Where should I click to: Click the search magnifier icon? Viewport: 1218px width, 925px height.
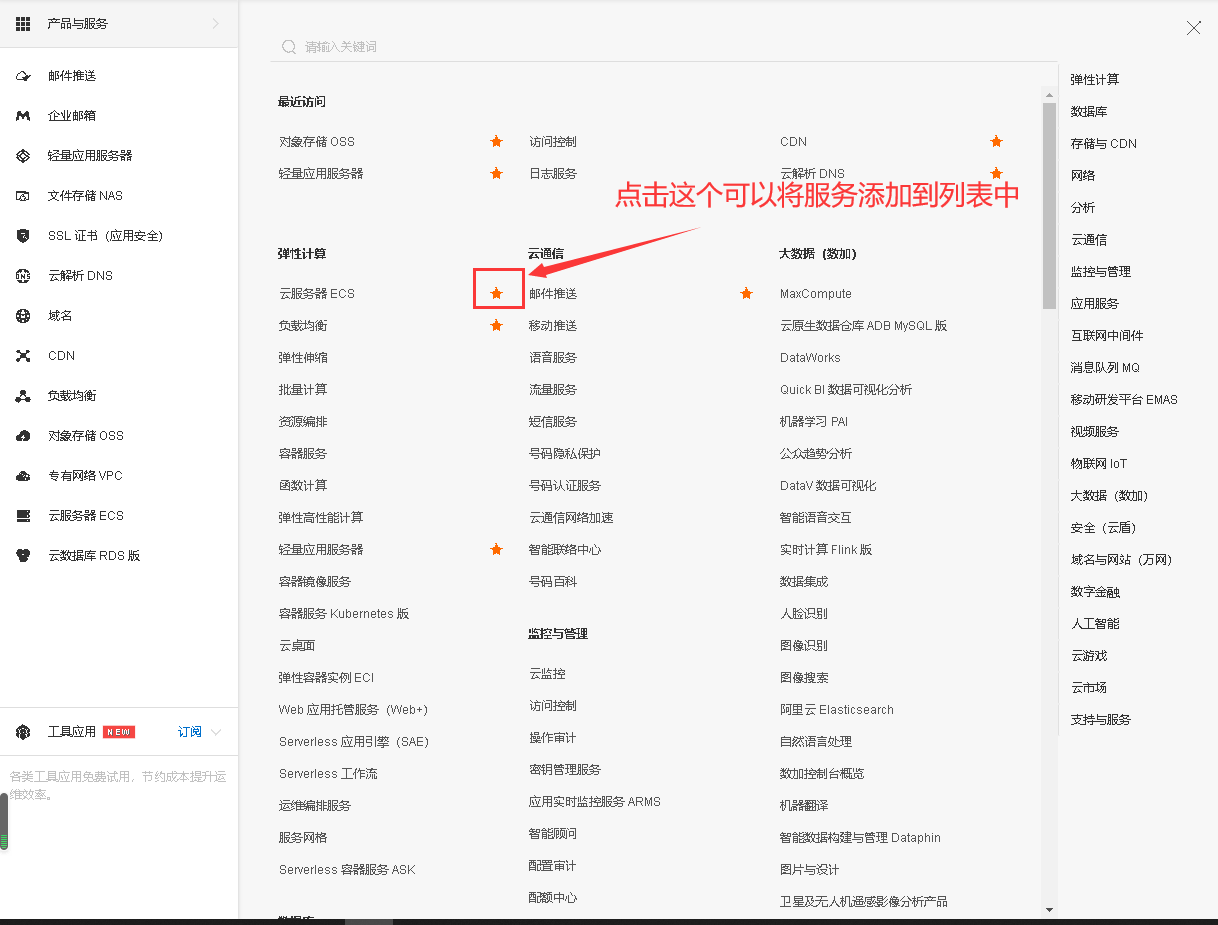coord(289,47)
